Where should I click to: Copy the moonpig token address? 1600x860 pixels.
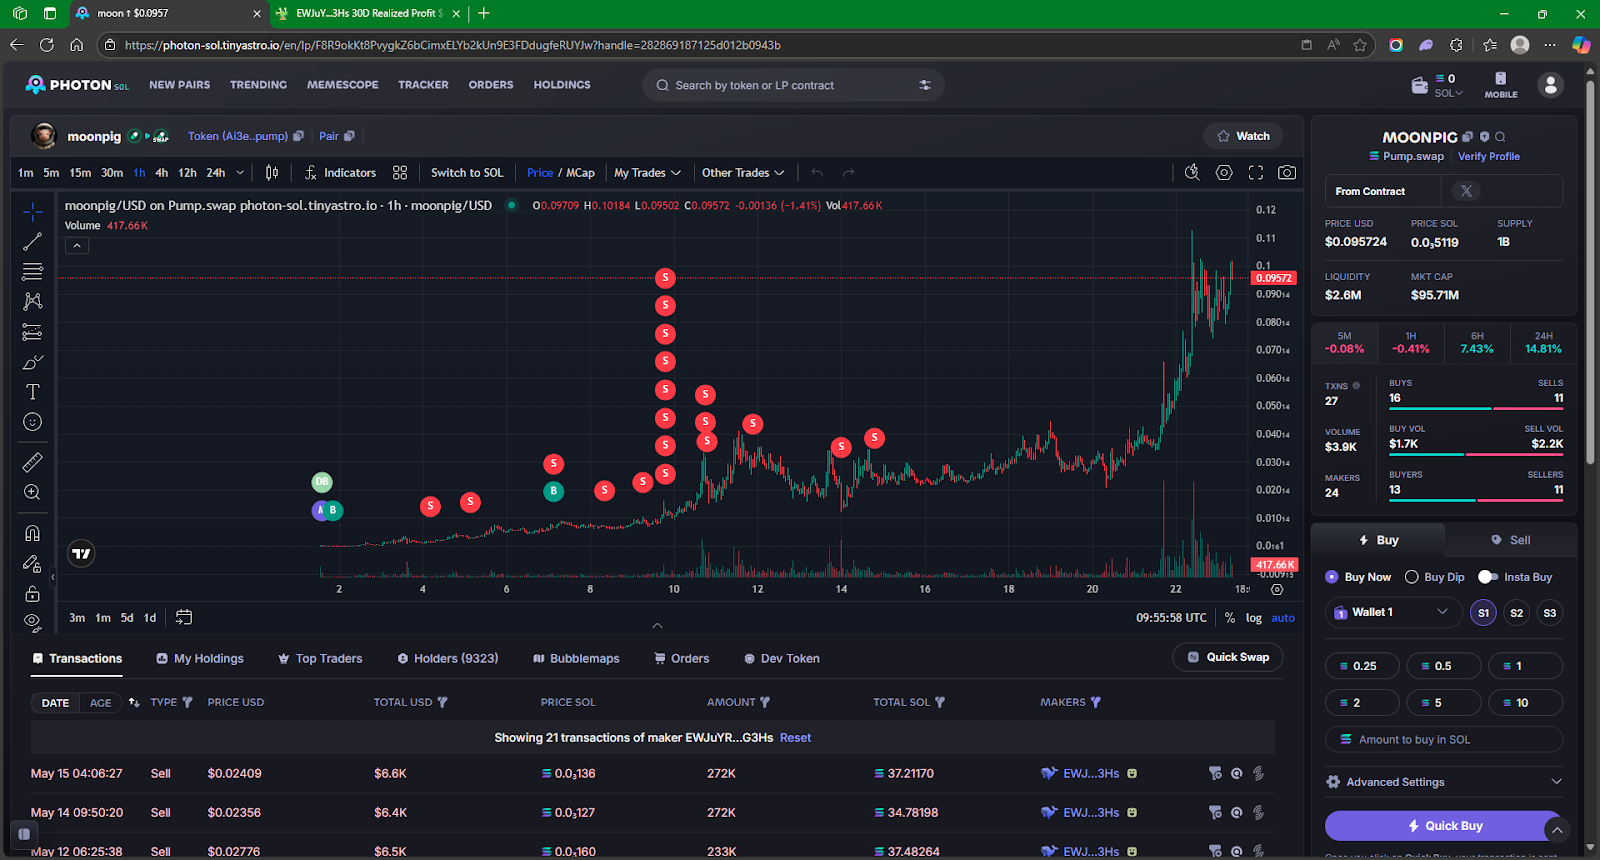[298, 136]
